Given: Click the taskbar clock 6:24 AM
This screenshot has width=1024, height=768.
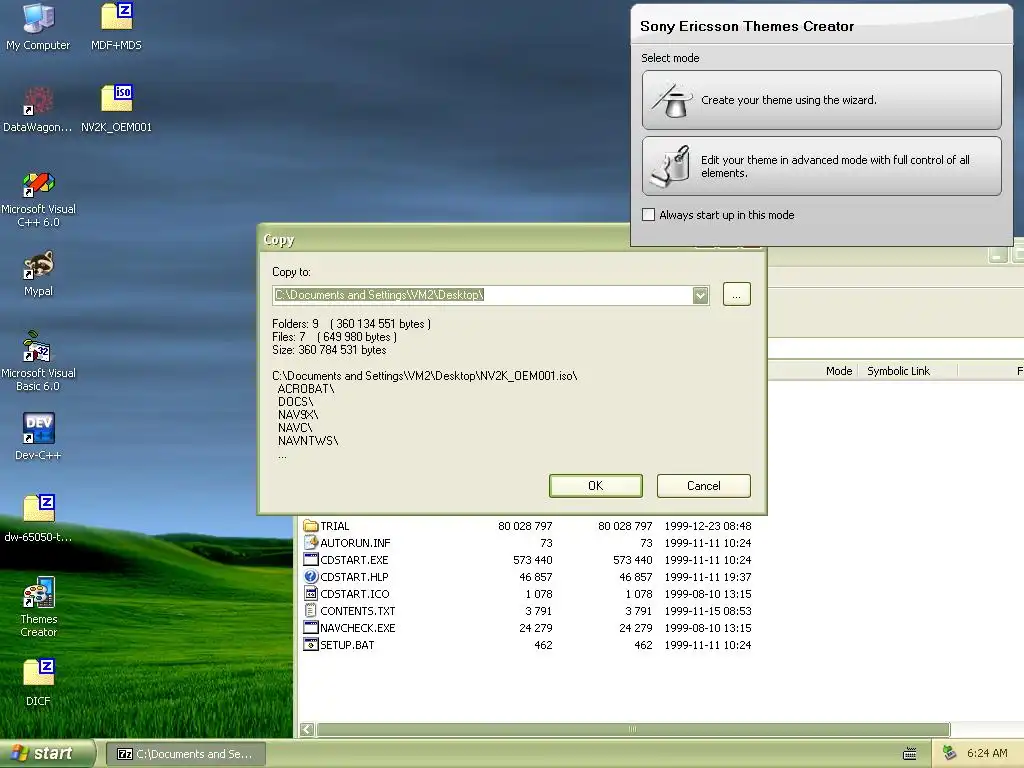Looking at the screenshot, I should (x=987, y=753).
